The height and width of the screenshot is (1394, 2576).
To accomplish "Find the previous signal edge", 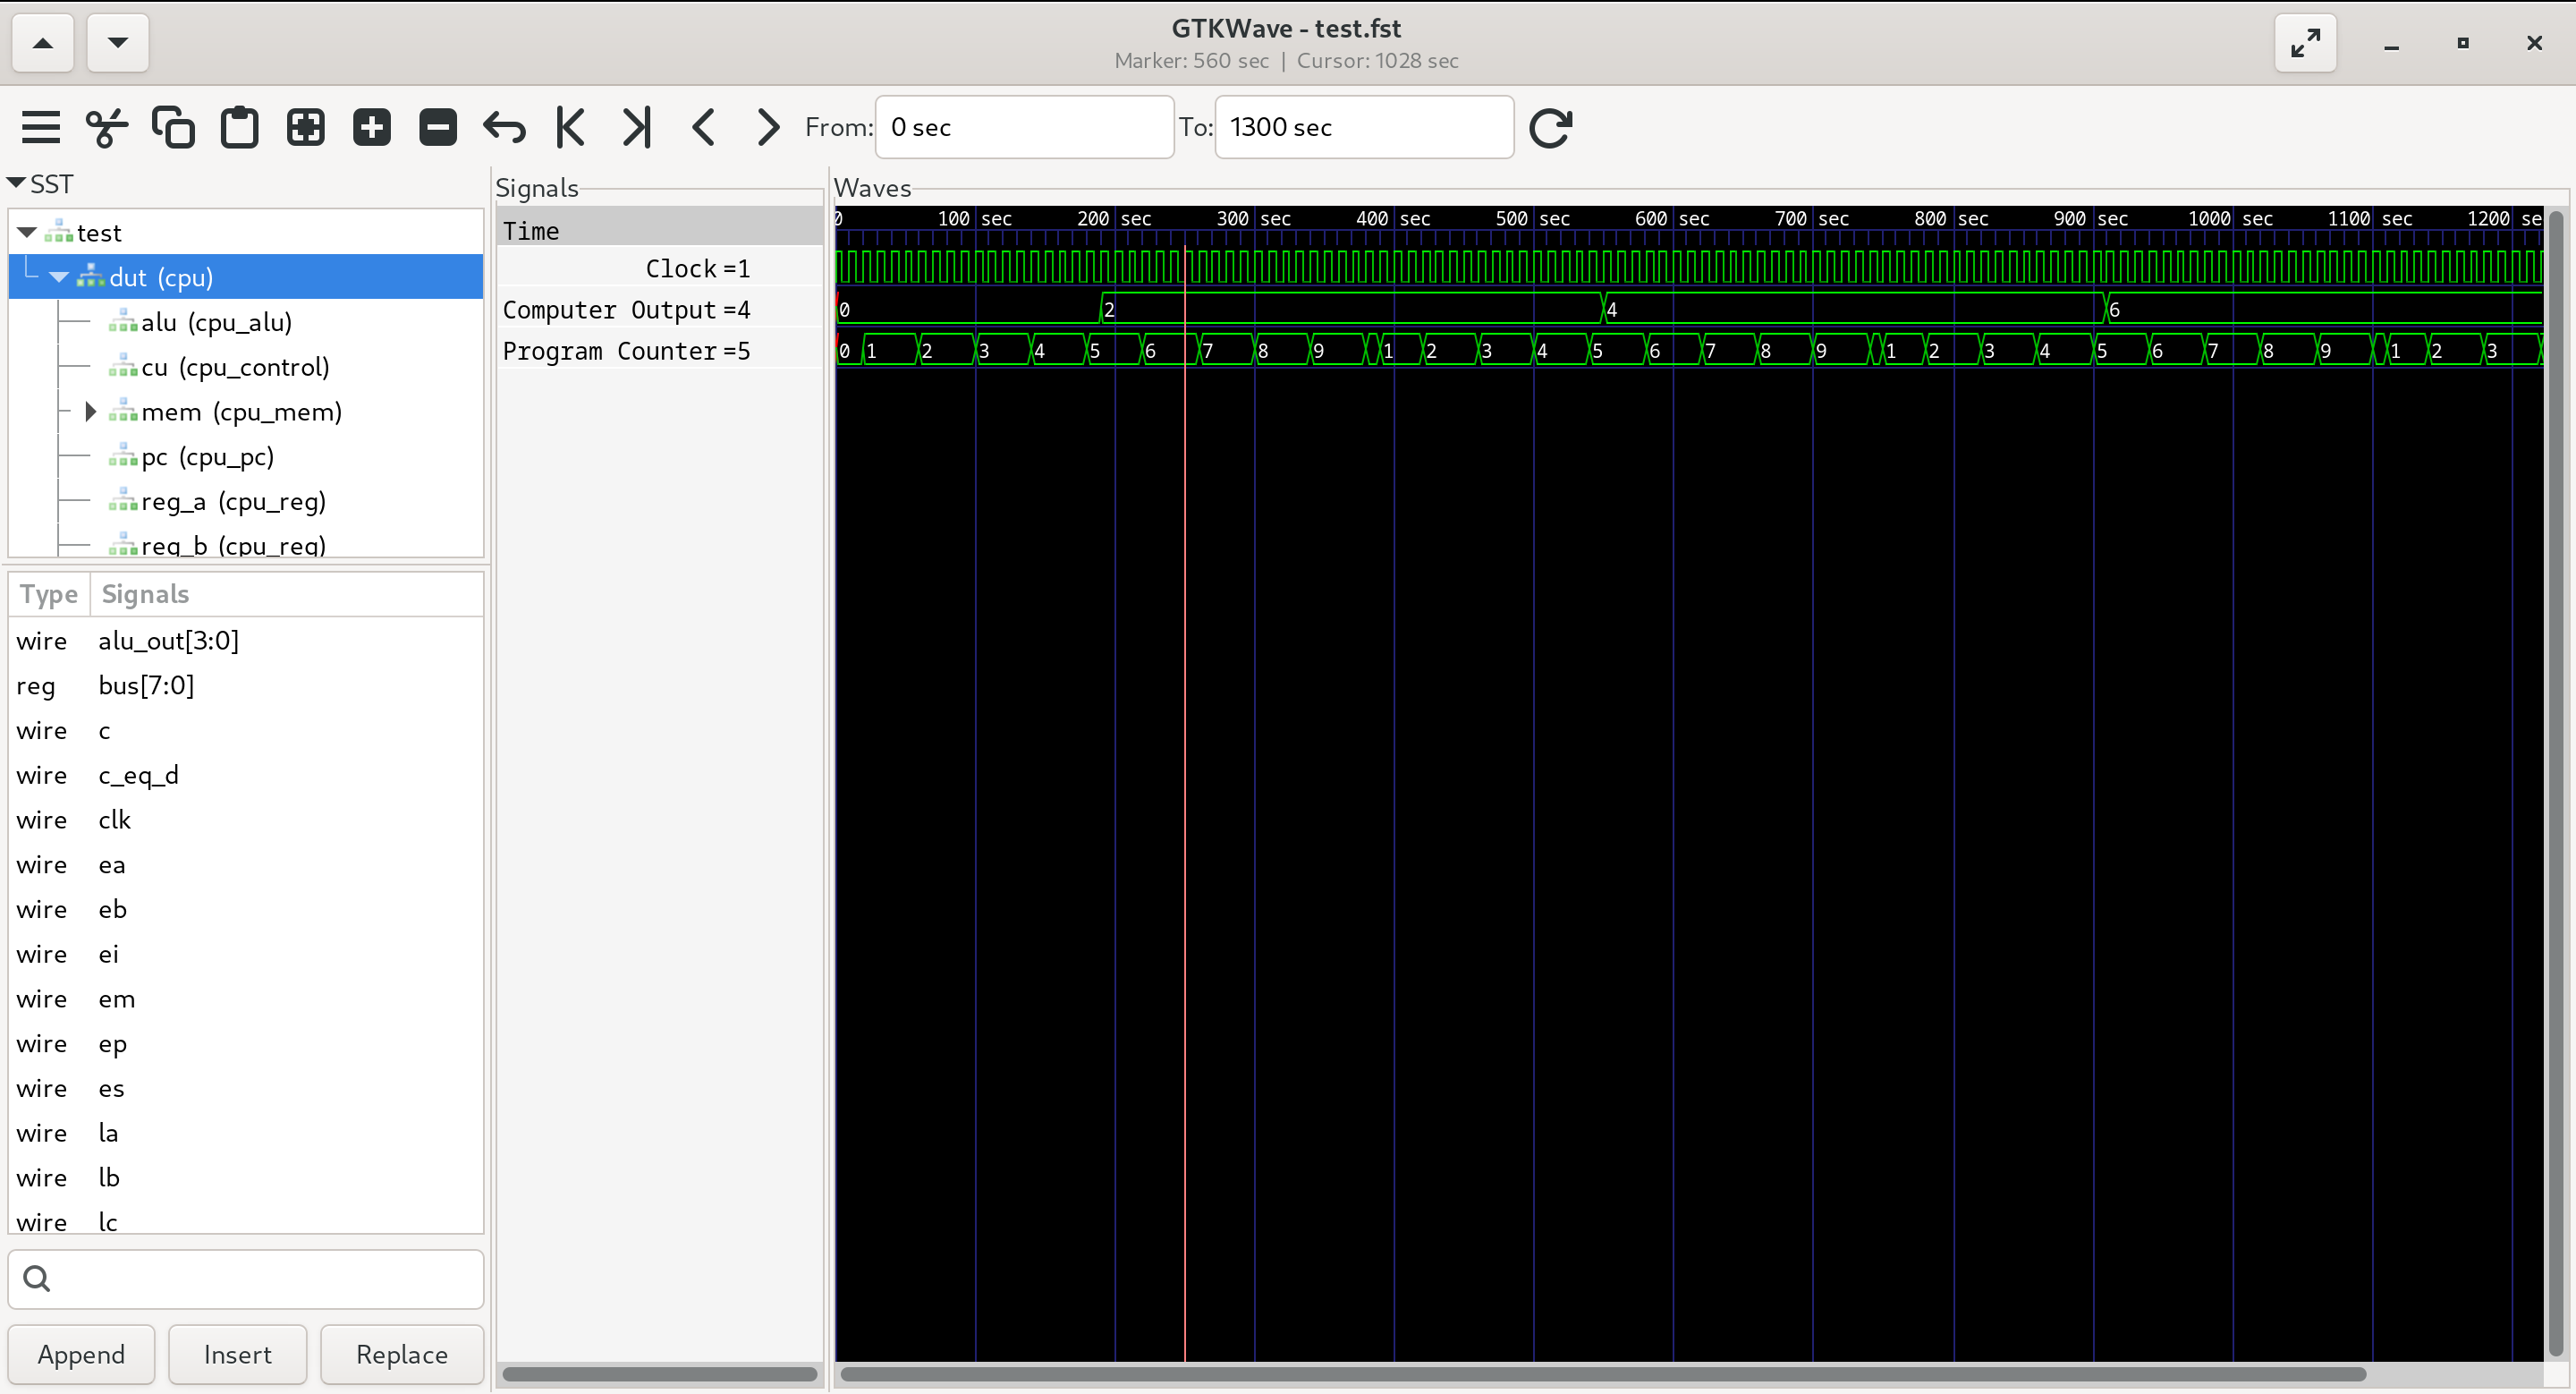I will [703, 127].
